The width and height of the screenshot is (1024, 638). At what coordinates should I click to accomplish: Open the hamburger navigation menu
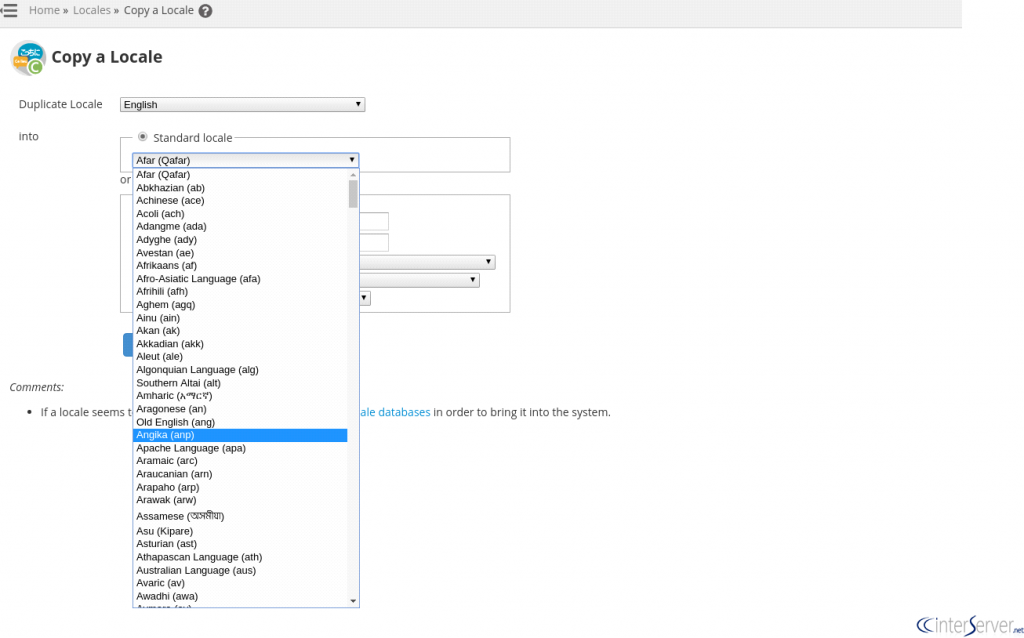coord(8,10)
